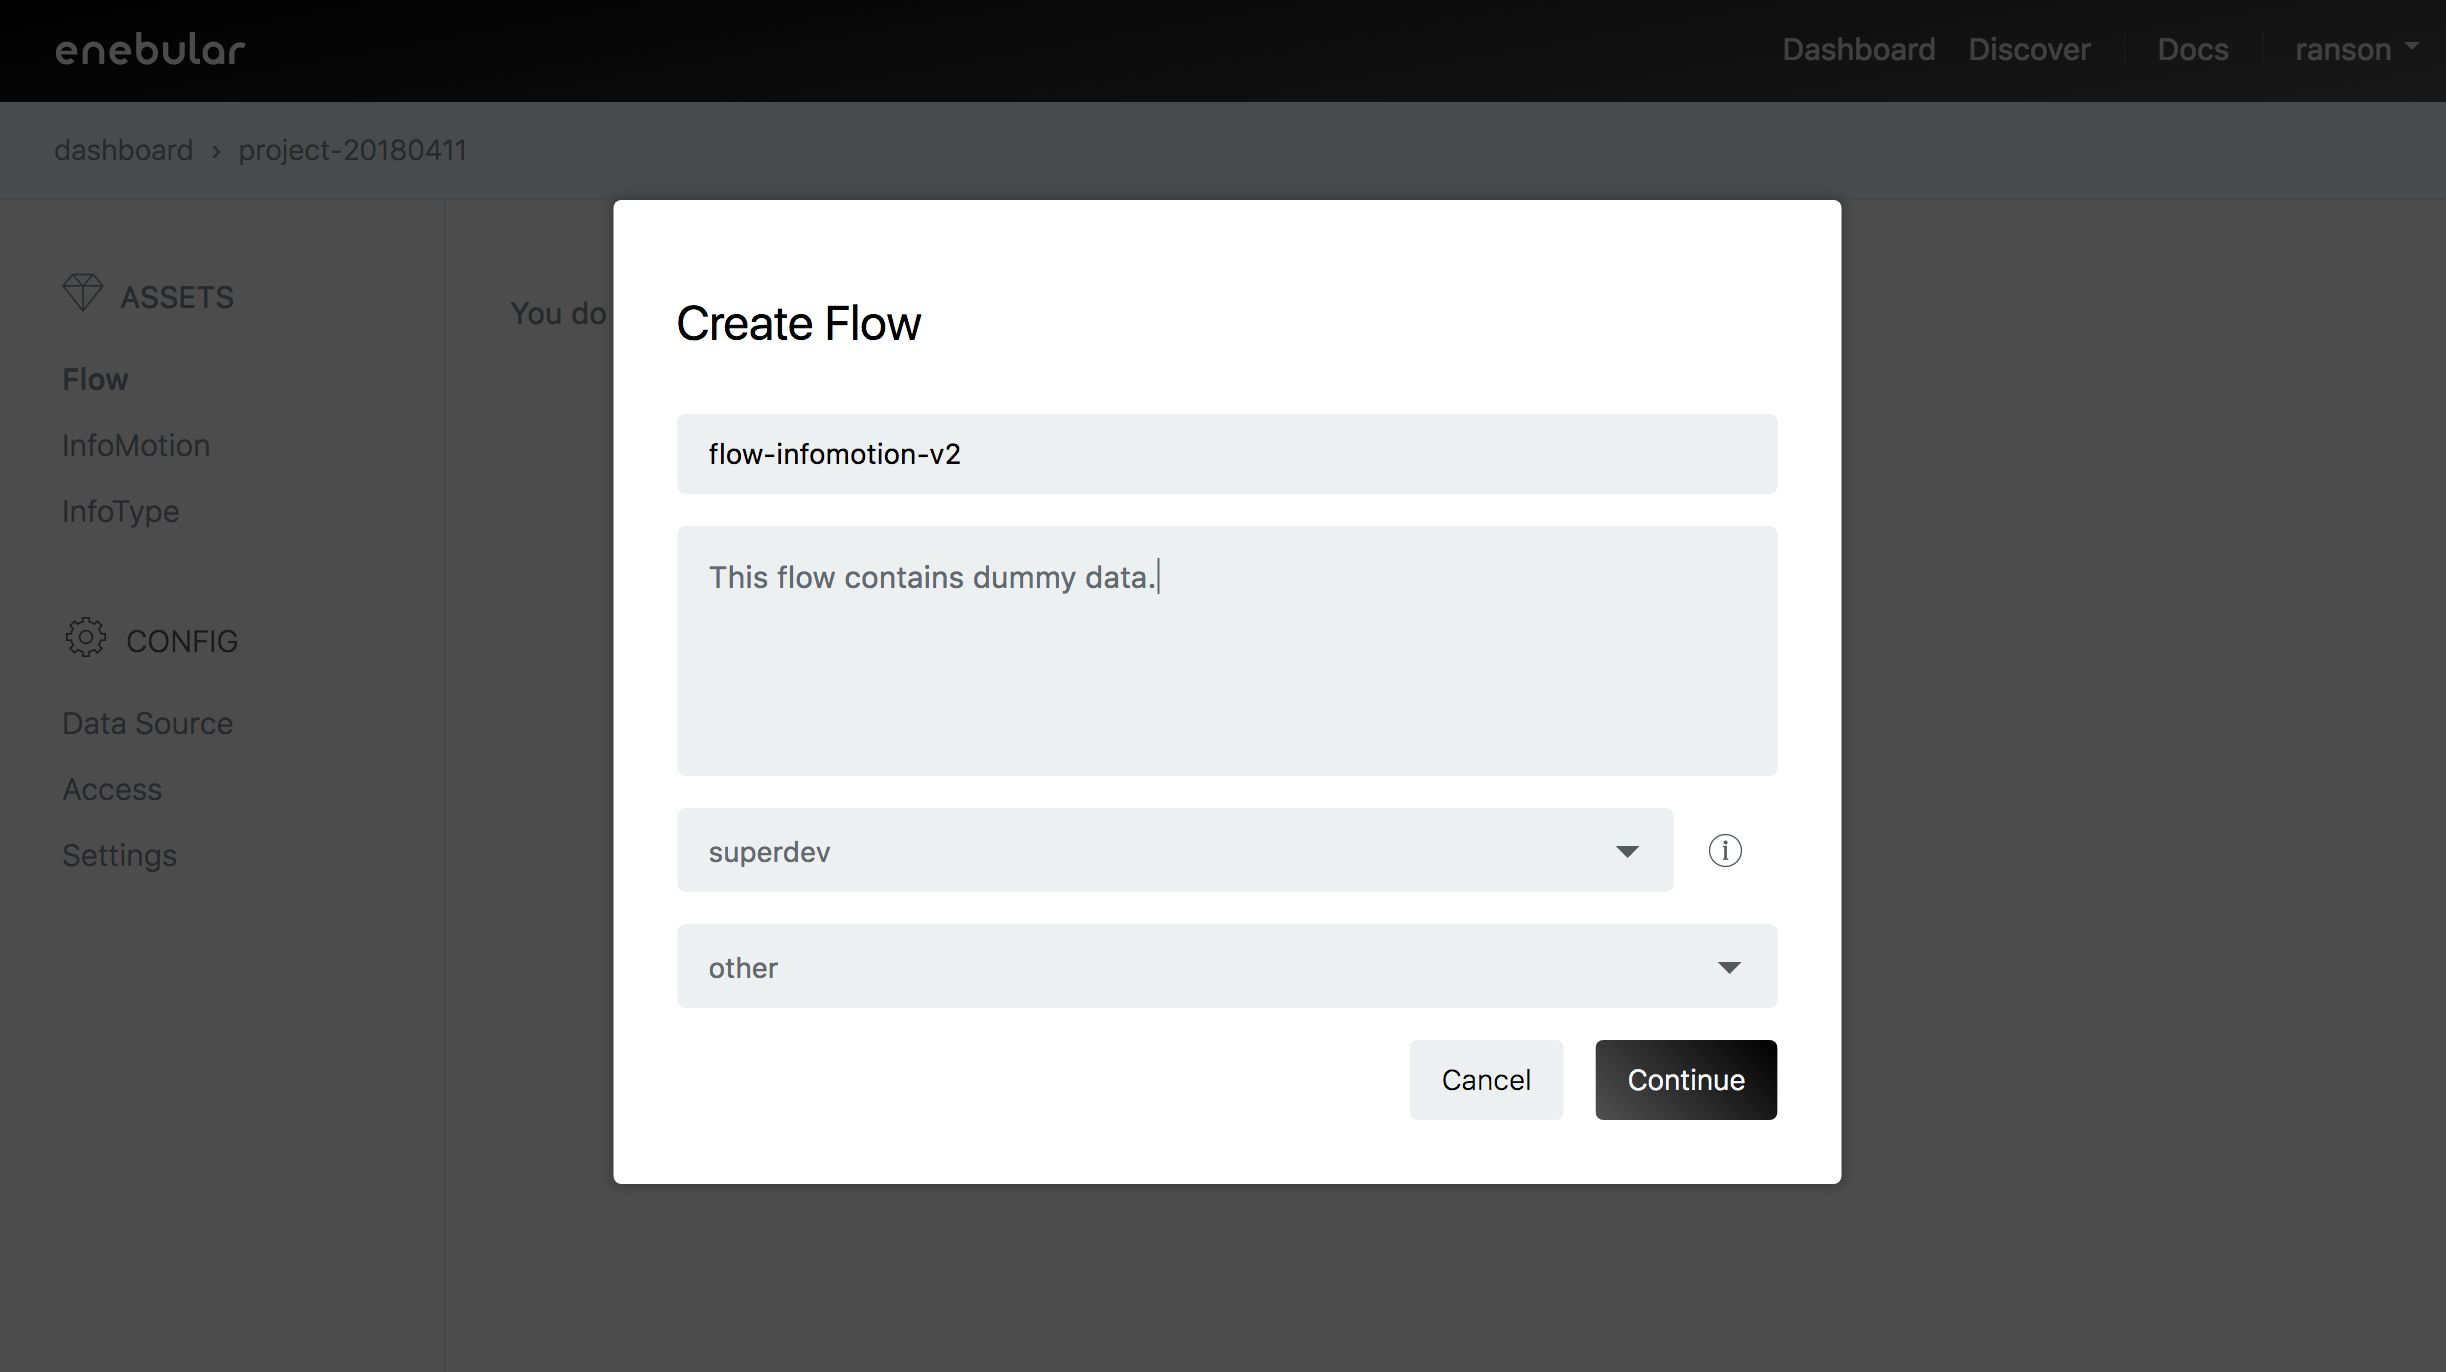
Task: Click the info icon beside superdev dropdown
Action: pos(1725,851)
